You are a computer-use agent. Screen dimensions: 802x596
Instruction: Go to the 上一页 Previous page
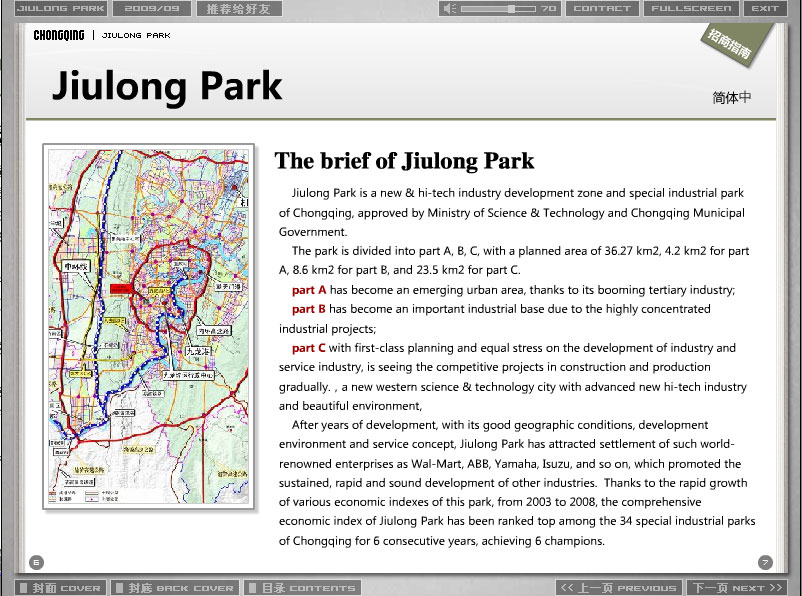(618, 588)
